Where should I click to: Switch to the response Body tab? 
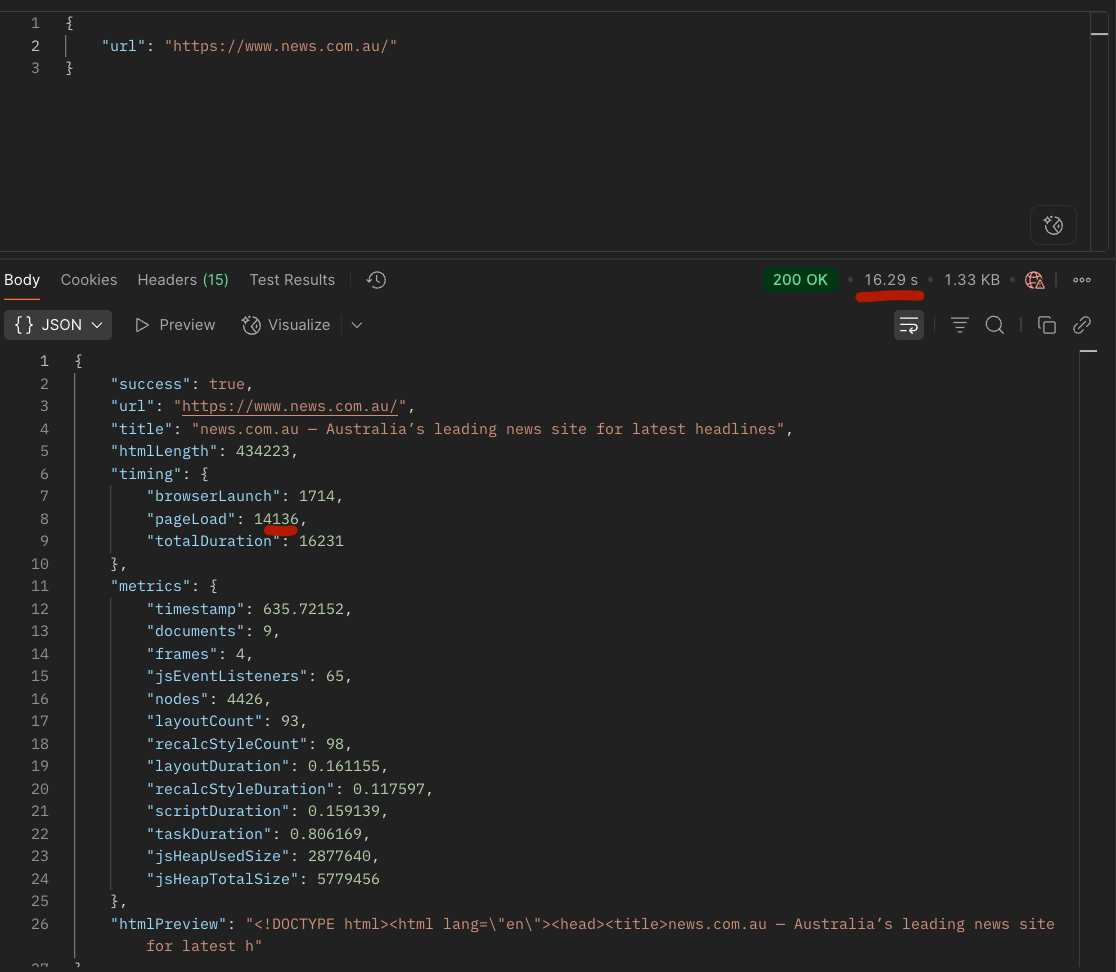[22, 280]
